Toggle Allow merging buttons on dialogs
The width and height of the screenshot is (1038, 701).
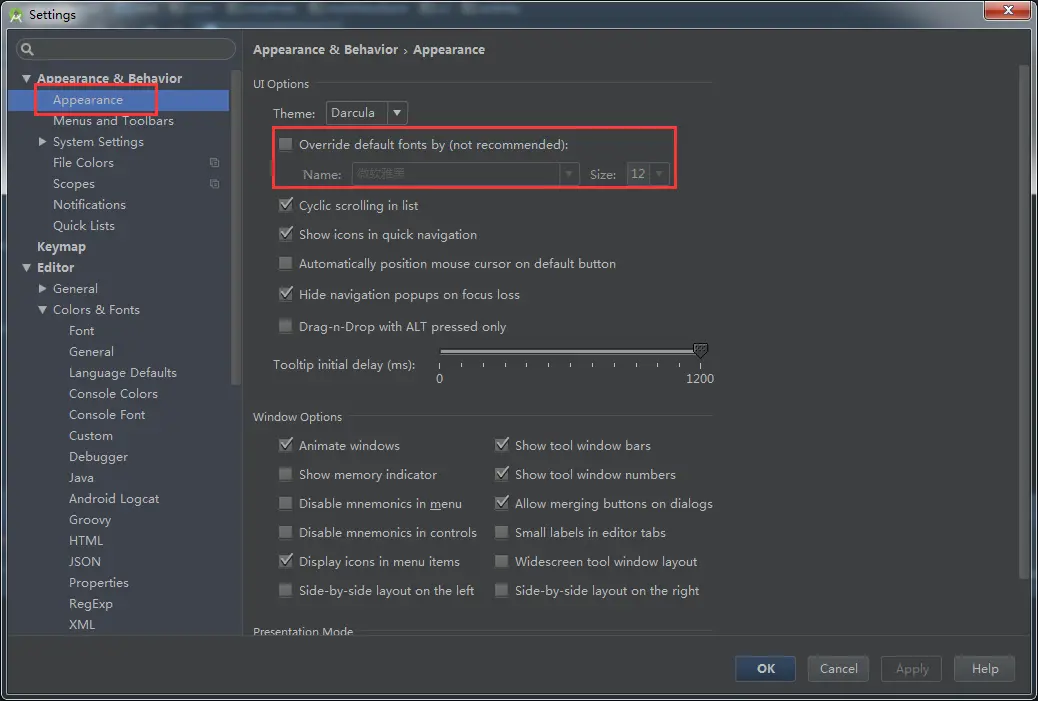(502, 504)
